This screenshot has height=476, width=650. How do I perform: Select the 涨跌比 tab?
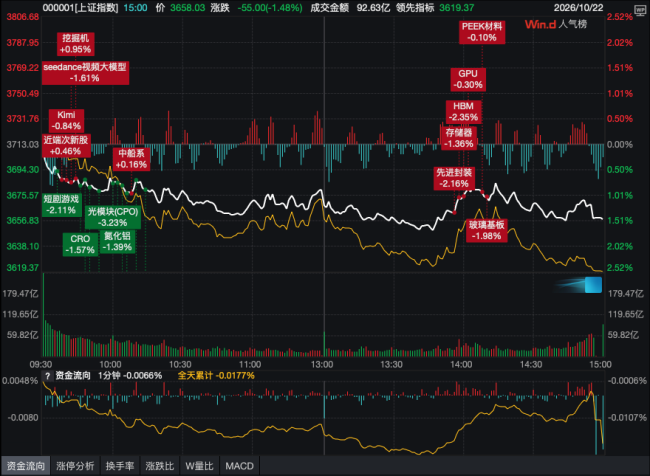pos(160,466)
